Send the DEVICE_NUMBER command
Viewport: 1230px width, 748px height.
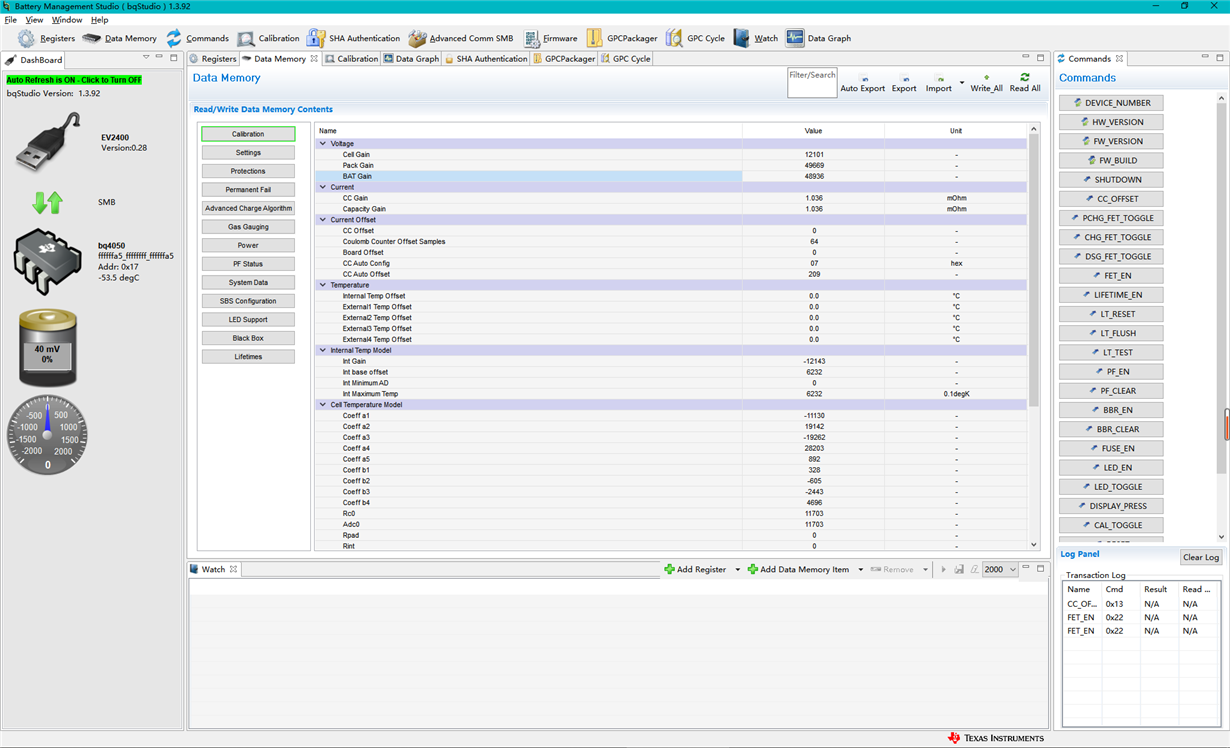point(1111,103)
